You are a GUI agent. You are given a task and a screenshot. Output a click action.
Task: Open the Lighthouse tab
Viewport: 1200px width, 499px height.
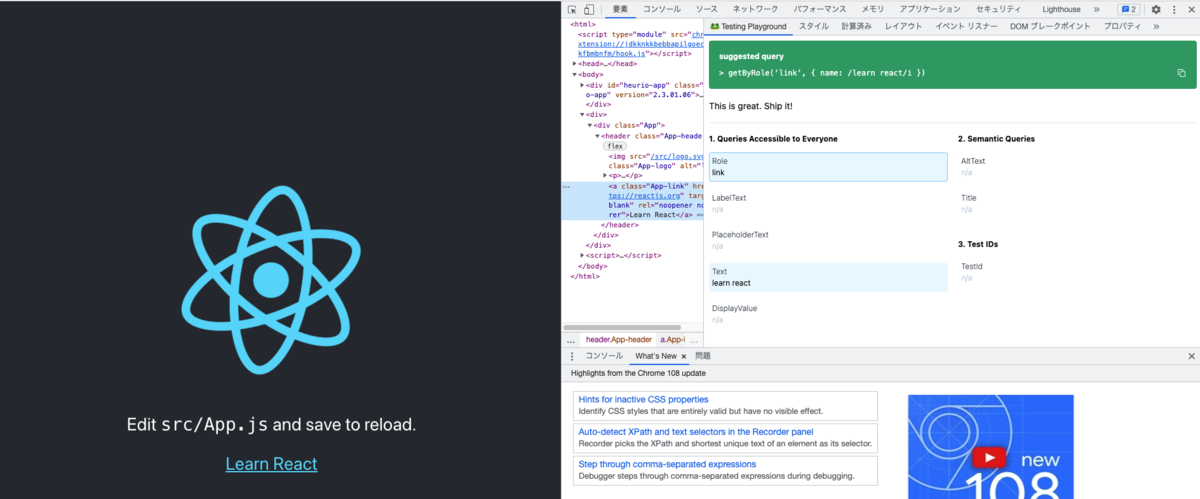[x=1061, y=9]
